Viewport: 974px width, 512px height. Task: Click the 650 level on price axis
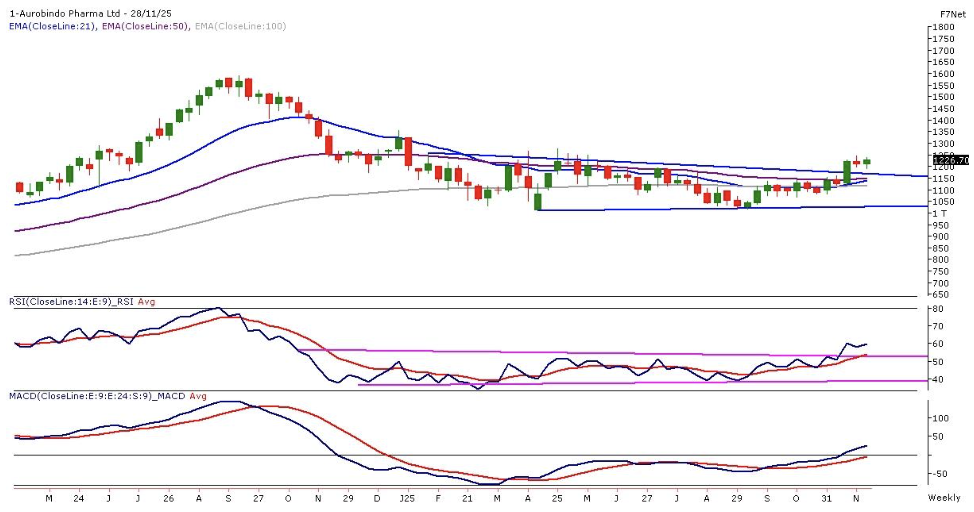[941, 295]
